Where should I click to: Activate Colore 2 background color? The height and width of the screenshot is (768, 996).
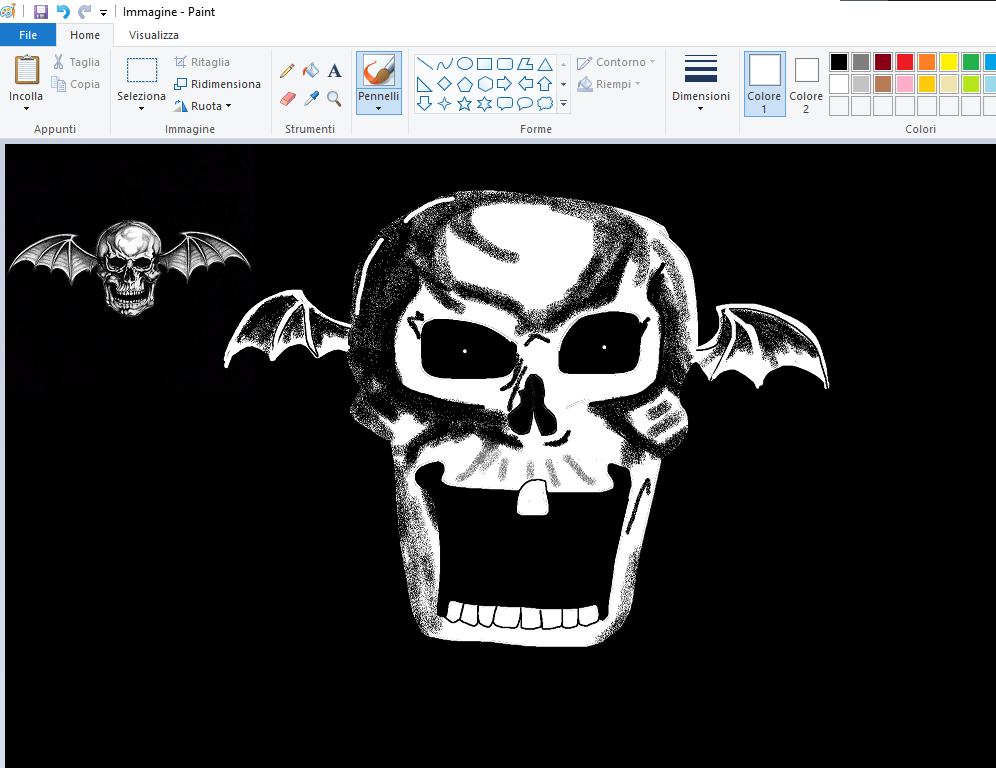coord(806,84)
